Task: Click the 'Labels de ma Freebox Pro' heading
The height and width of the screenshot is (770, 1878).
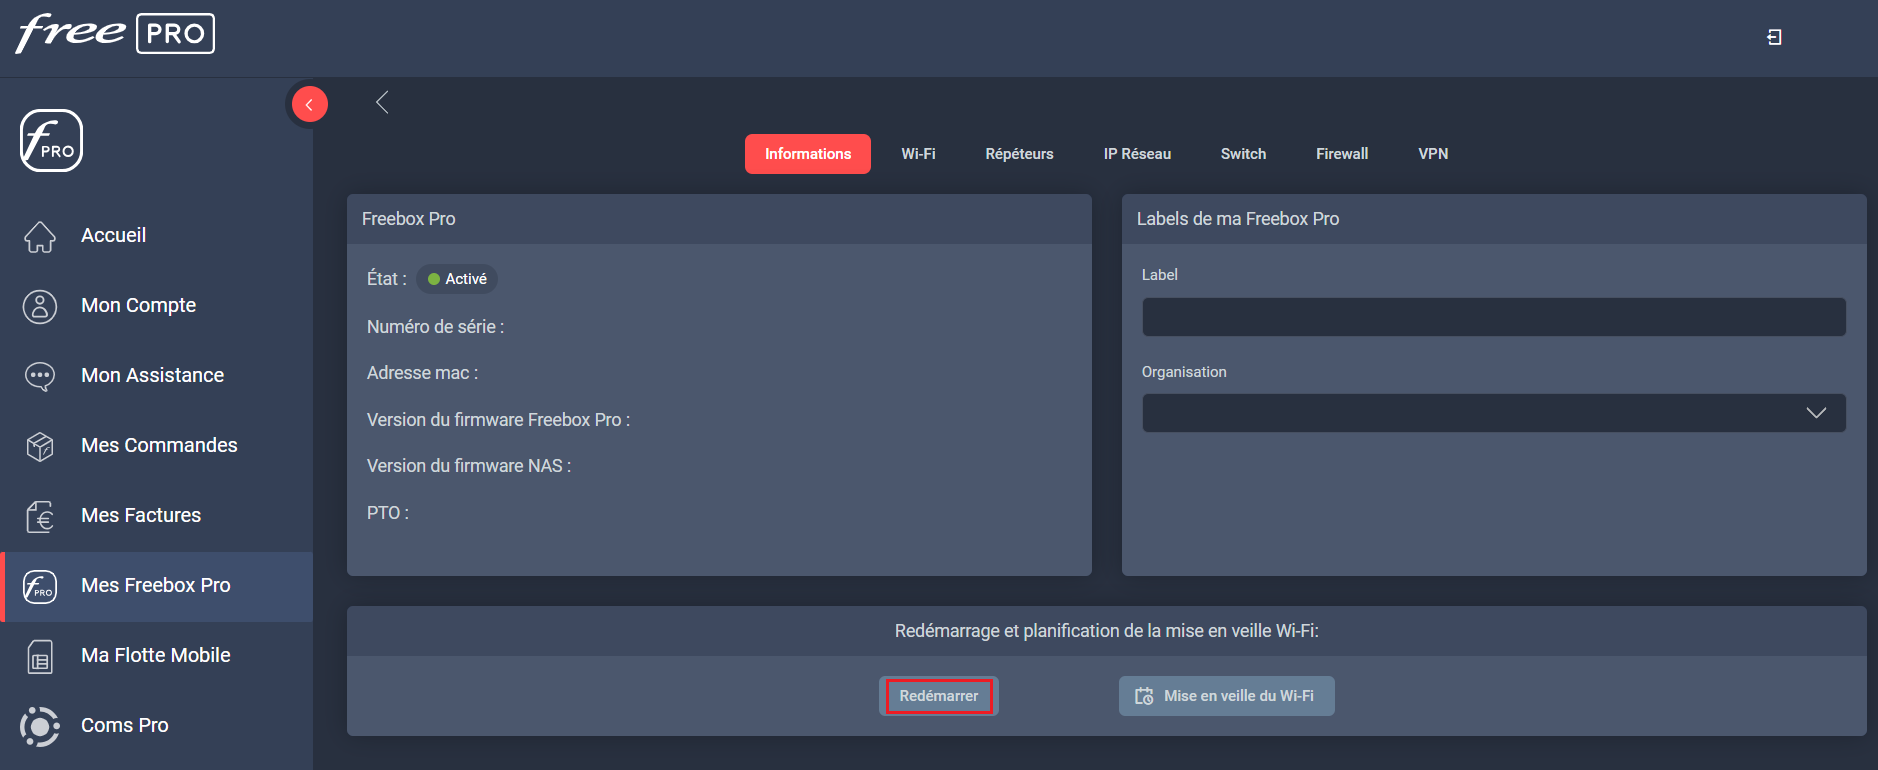Action: [1238, 219]
